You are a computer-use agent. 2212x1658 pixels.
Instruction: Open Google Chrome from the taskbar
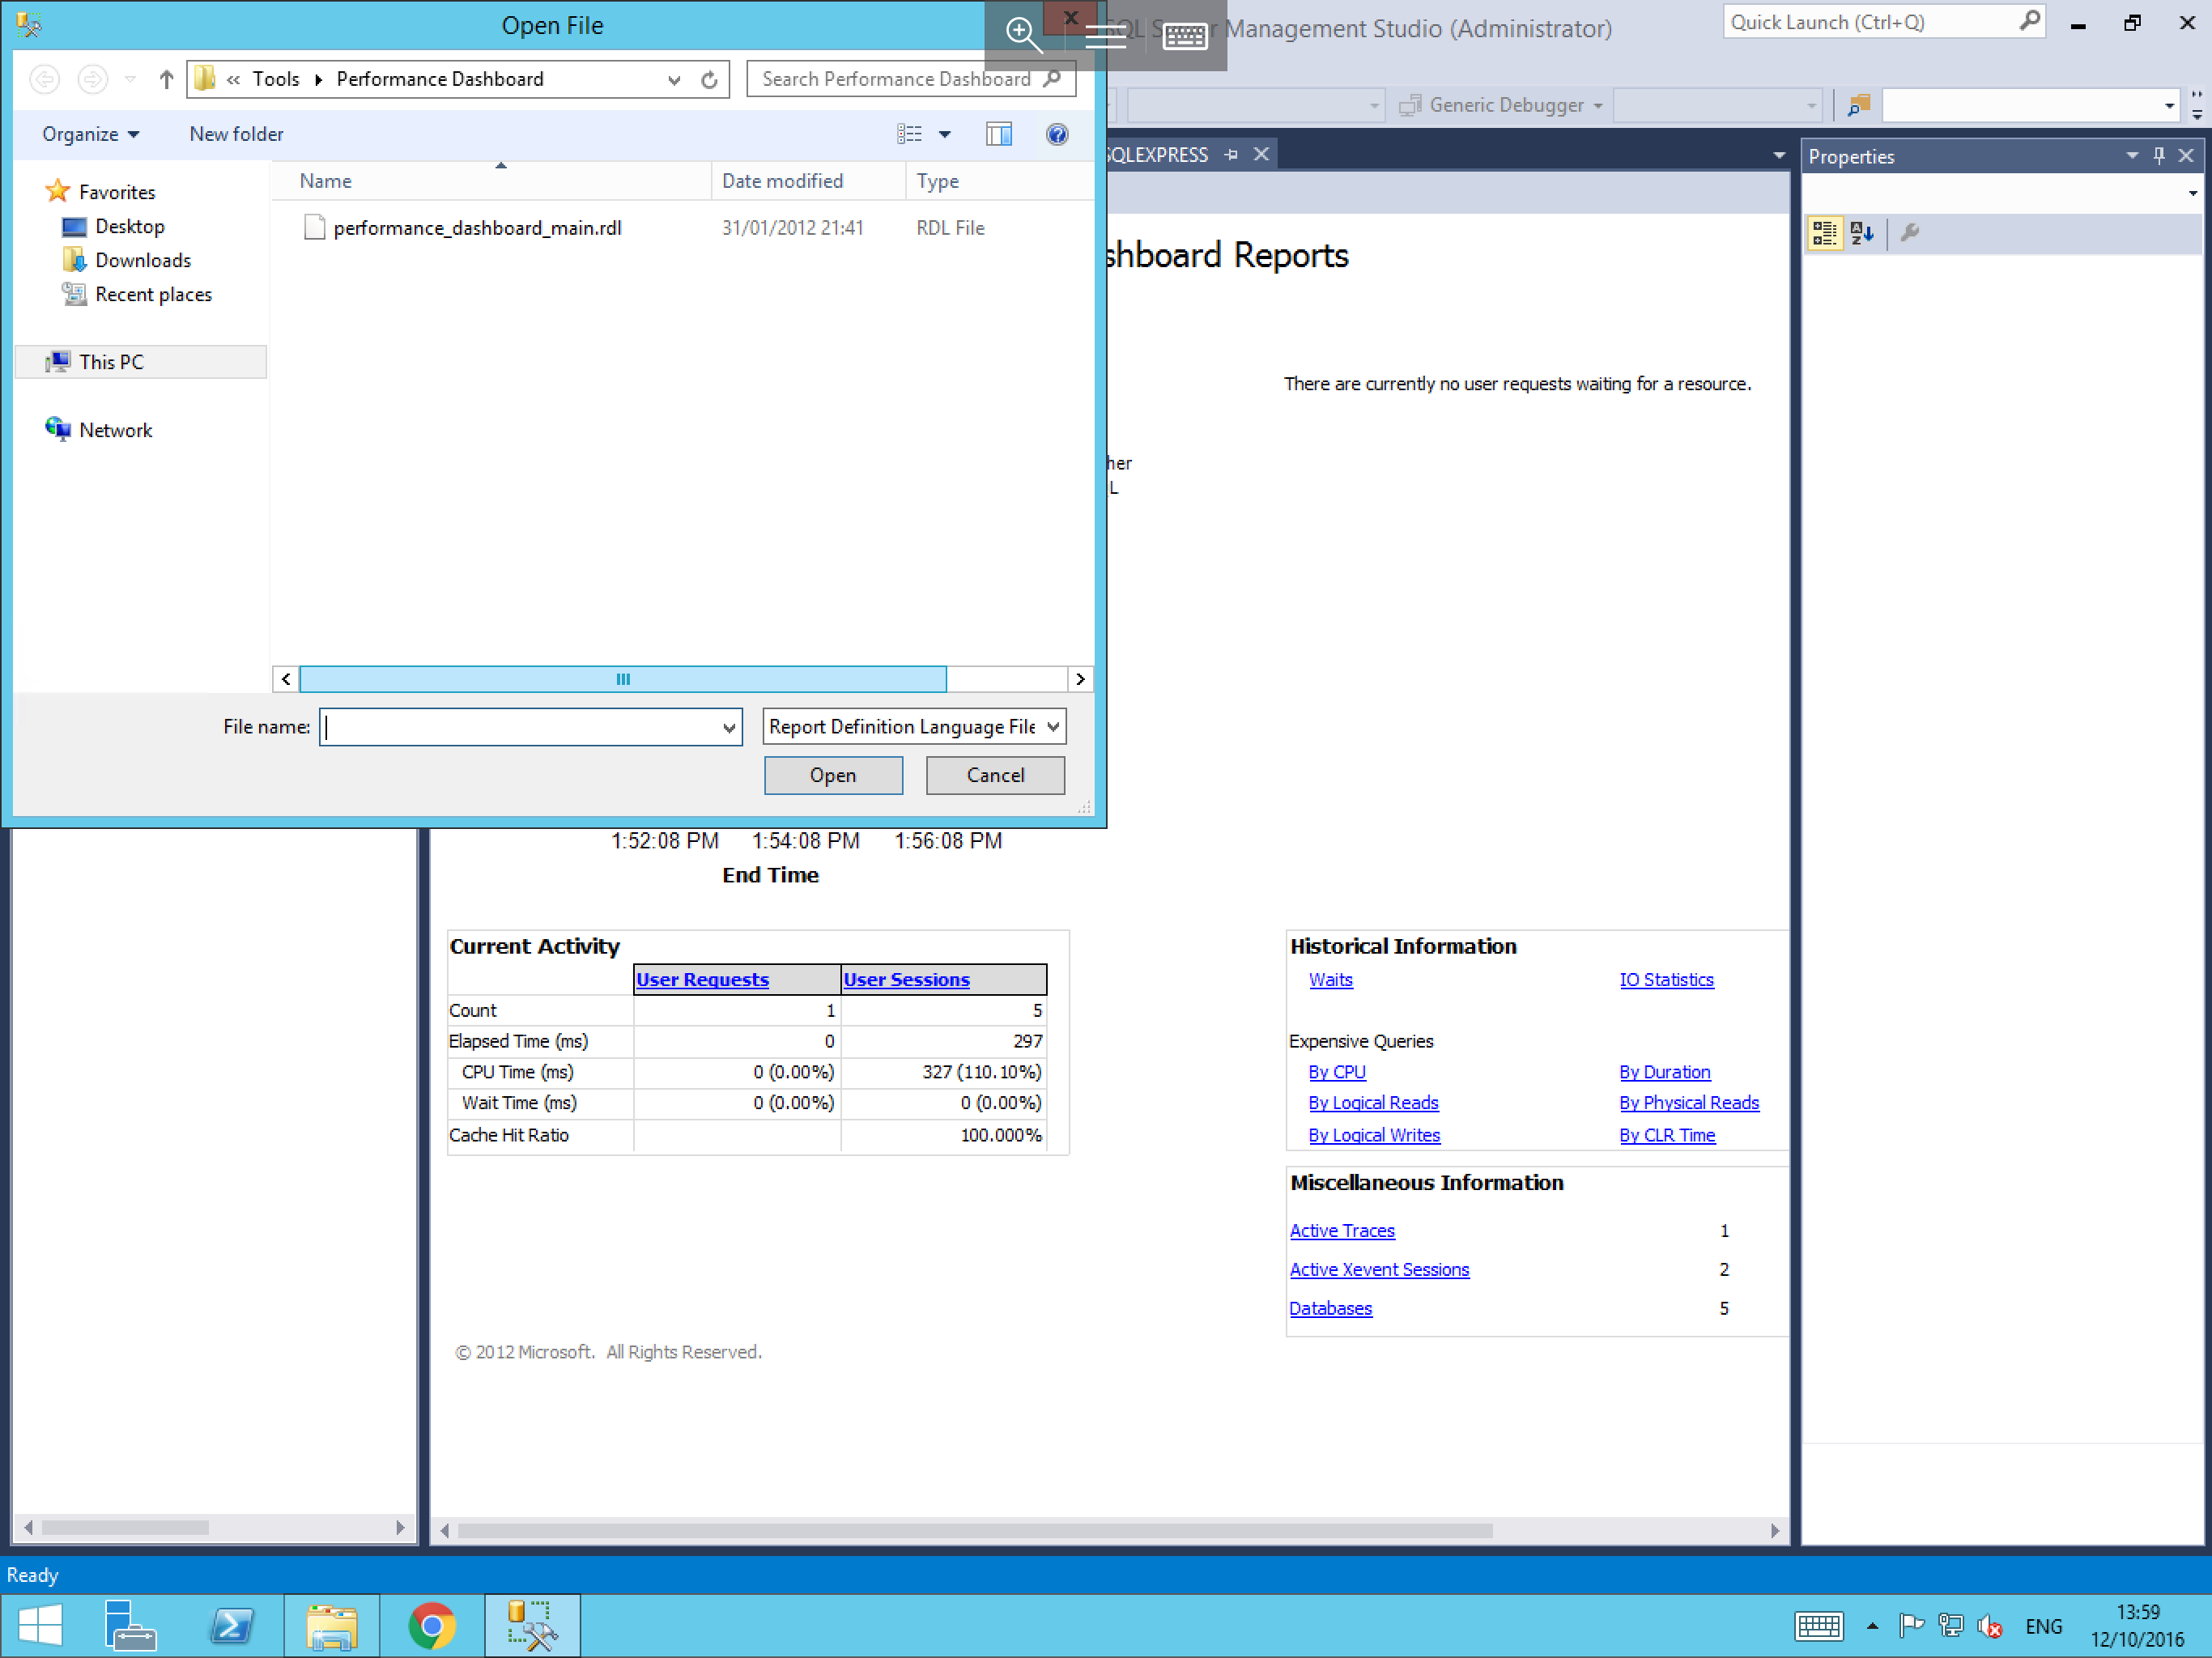(432, 1625)
